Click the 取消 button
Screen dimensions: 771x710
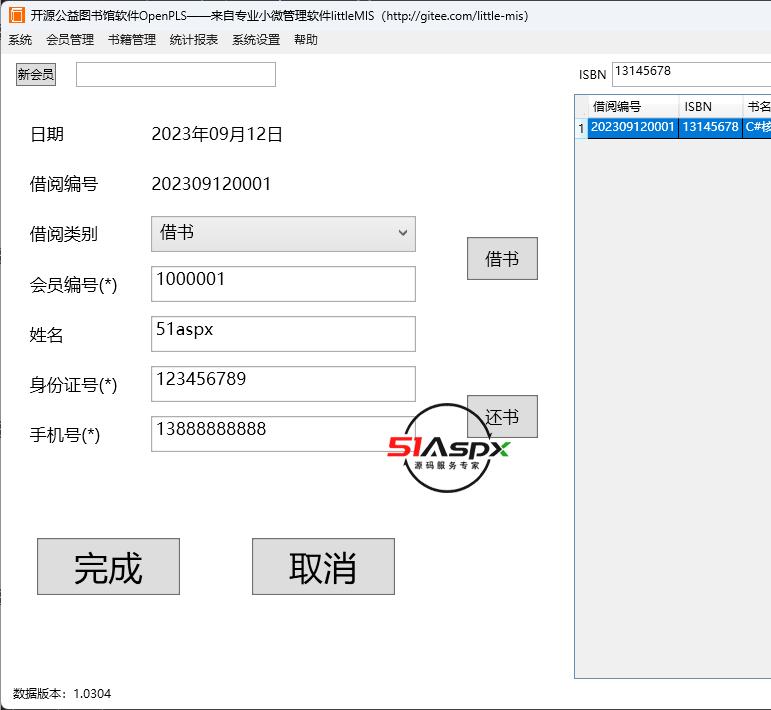click(323, 566)
